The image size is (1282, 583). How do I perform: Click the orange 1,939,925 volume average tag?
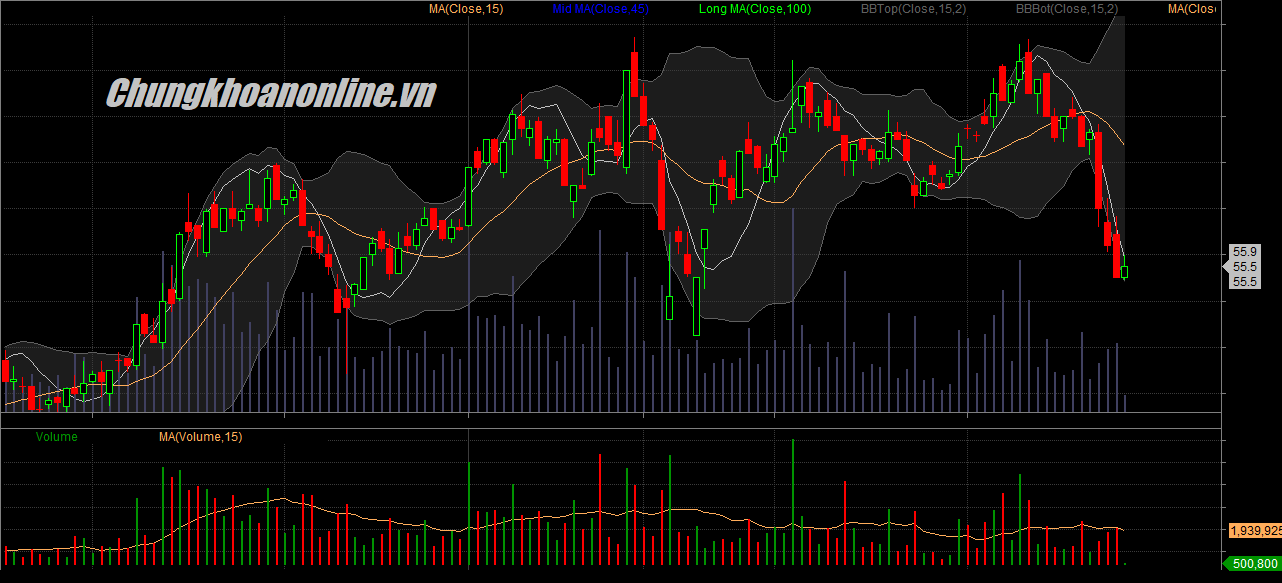click(x=1254, y=531)
